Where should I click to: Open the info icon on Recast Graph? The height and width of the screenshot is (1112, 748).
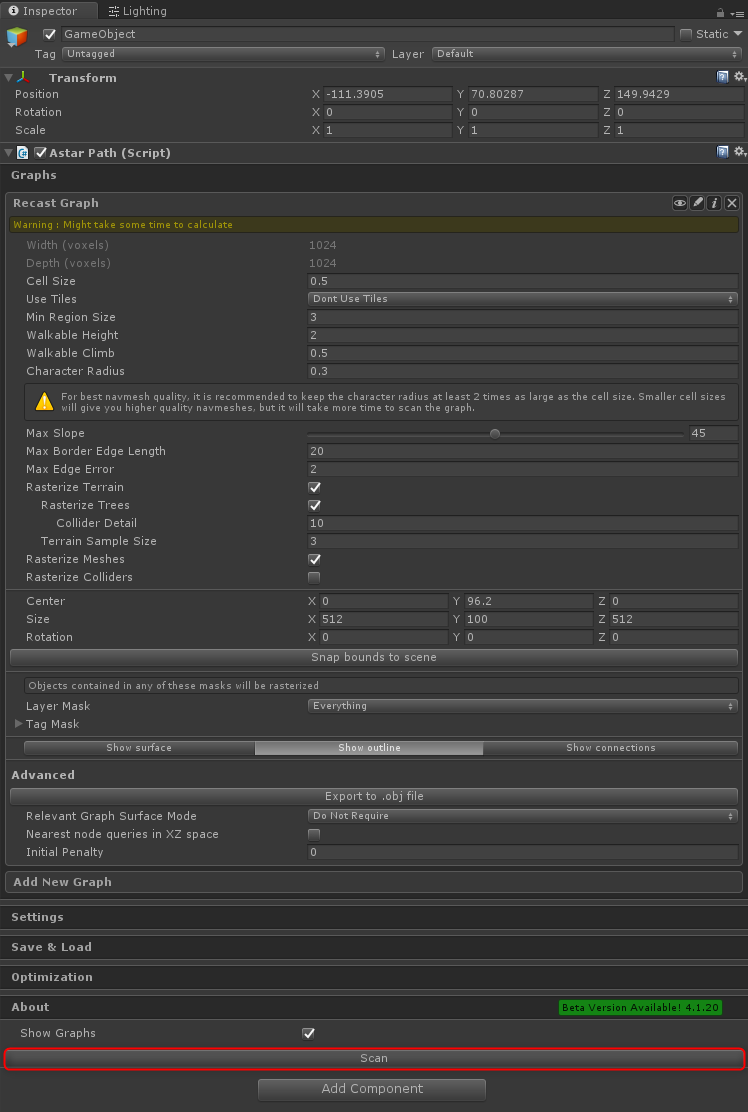tap(714, 203)
